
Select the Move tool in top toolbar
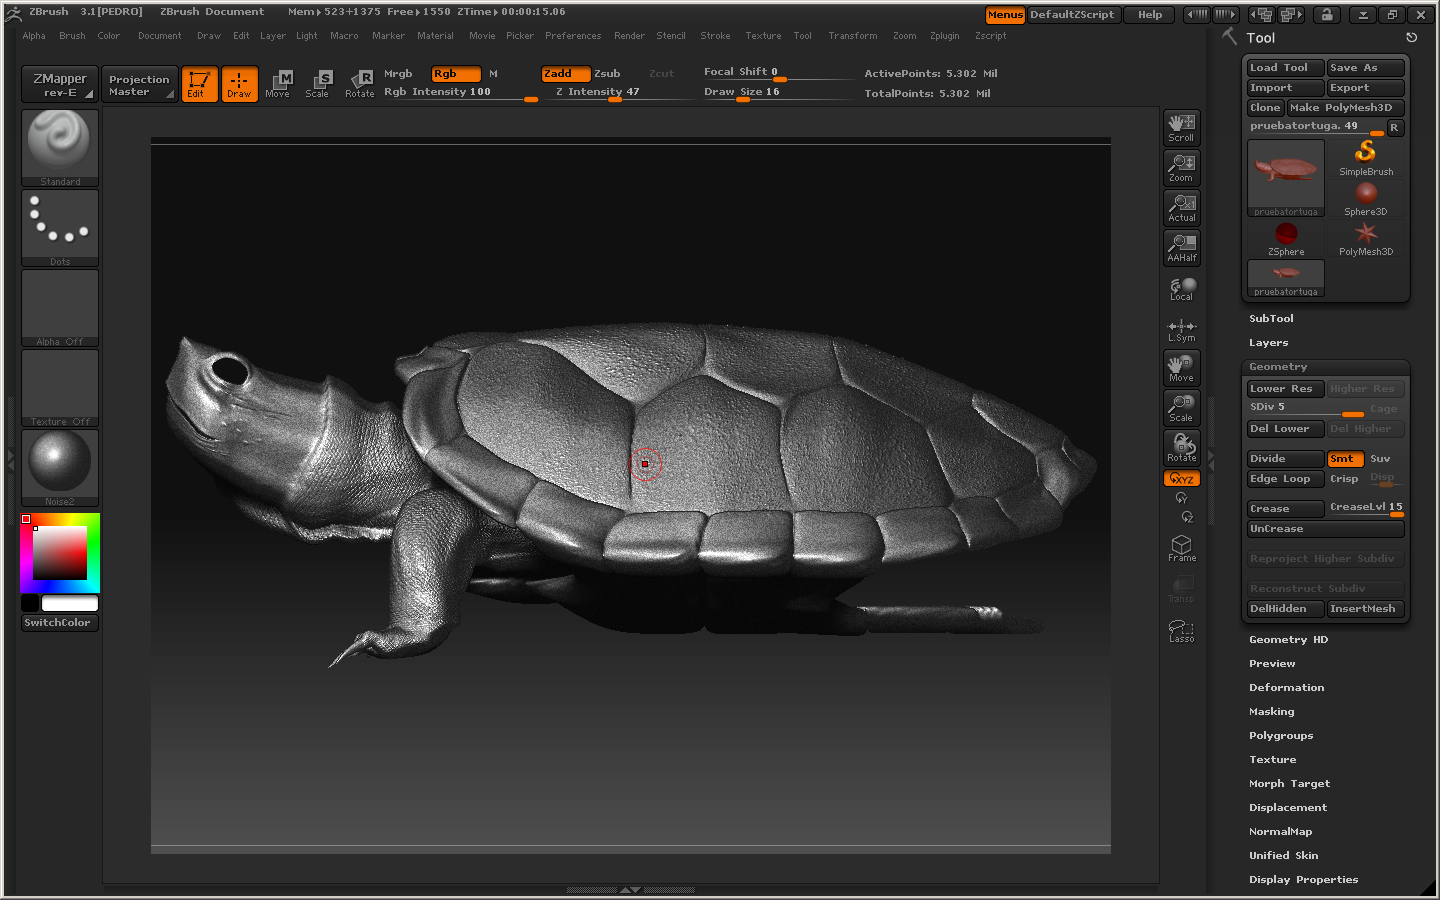pos(279,84)
